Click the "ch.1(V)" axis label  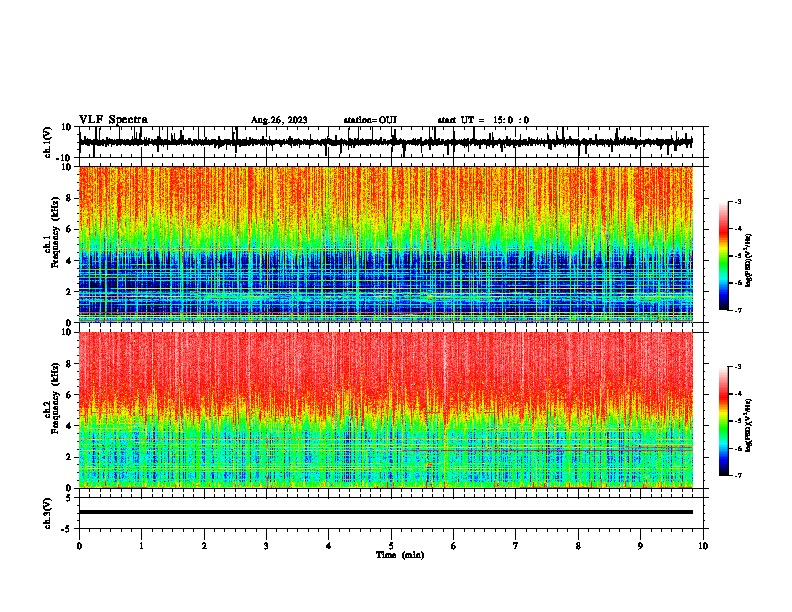pos(48,142)
